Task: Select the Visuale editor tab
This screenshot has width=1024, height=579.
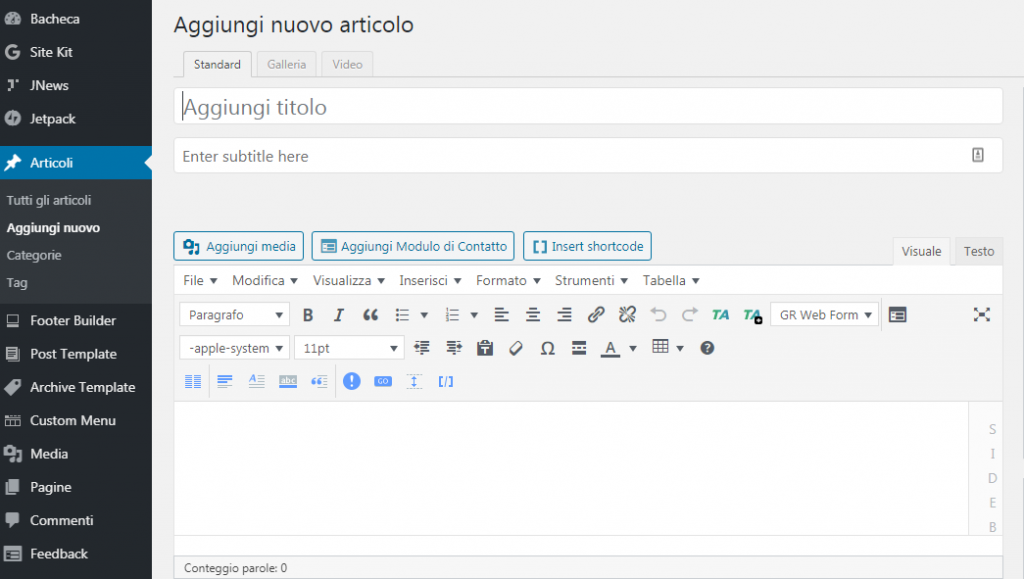Action: click(x=921, y=251)
